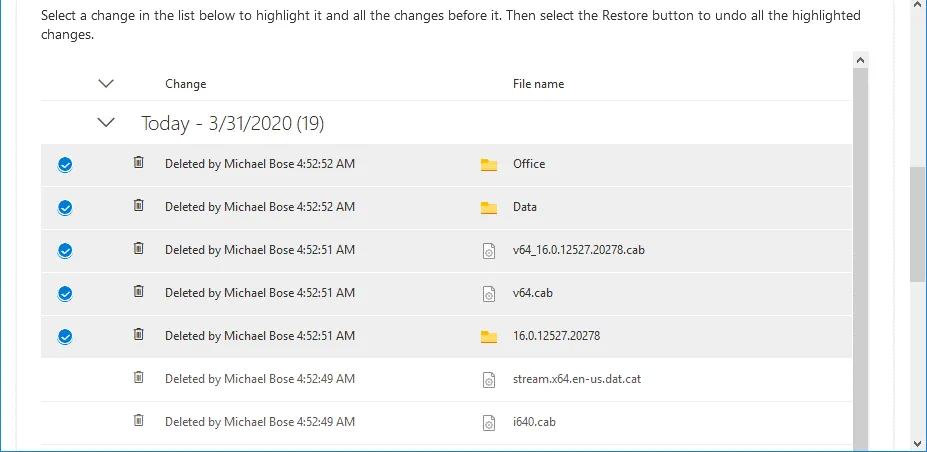Click the yellow folder icon for Data
The width and height of the screenshot is (927, 452).
click(x=488, y=208)
